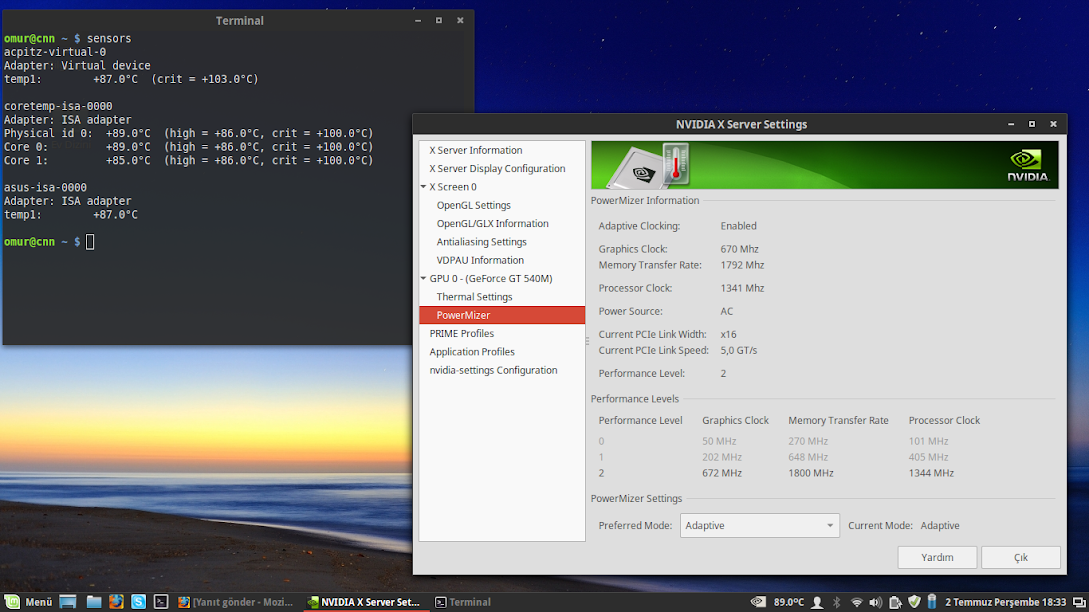Select the X Screen 0 label in sidebar
The width and height of the screenshot is (1089, 612).
tap(453, 187)
